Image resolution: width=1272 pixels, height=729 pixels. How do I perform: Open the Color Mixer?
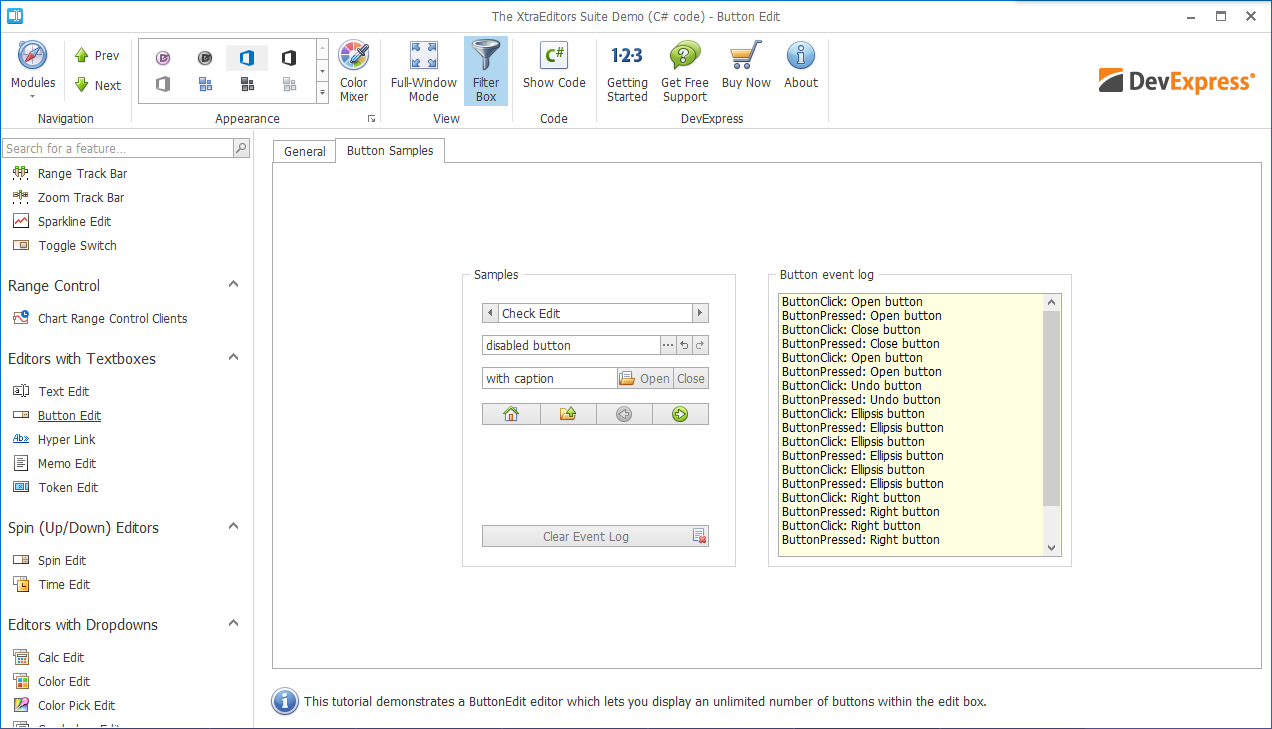click(354, 71)
